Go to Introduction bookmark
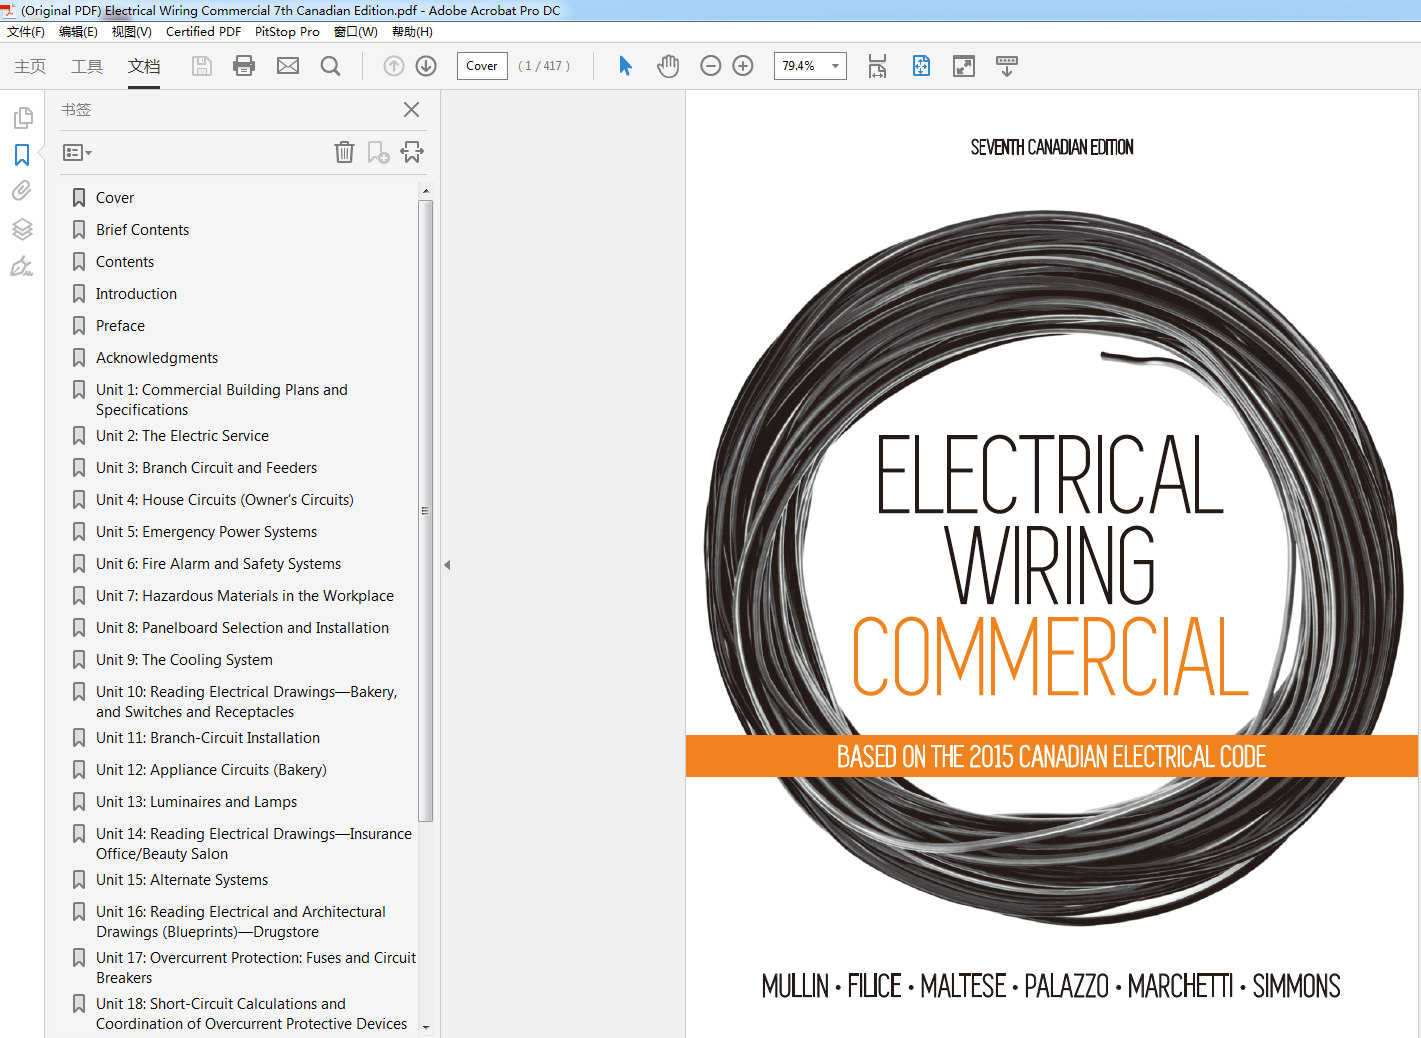Viewport: 1421px width, 1038px height. (x=136, y=294)
